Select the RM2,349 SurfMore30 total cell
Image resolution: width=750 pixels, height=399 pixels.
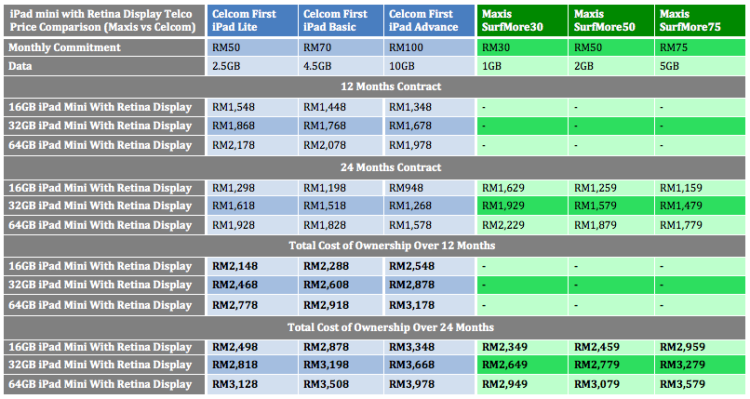click(x=522, y=347)
